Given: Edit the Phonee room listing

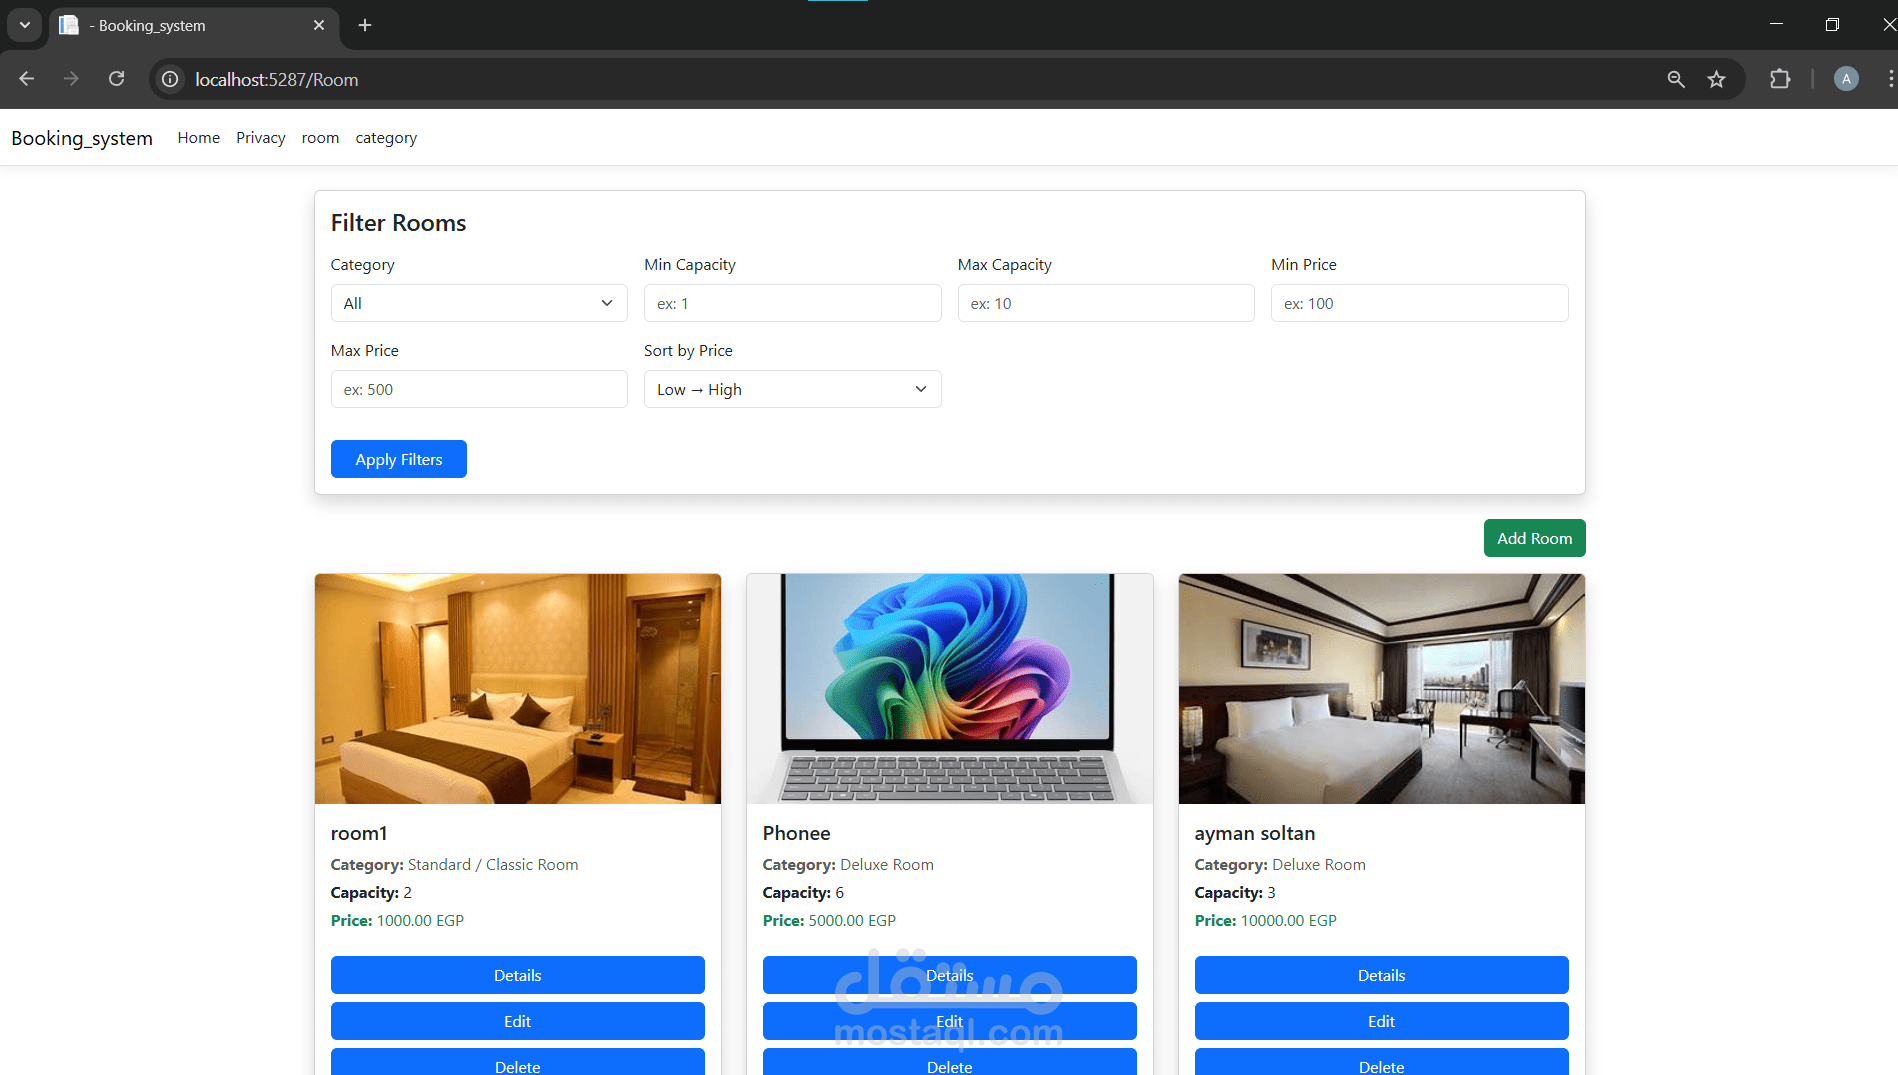Looking at the screenshot, I should click(x=949, y=1021).
